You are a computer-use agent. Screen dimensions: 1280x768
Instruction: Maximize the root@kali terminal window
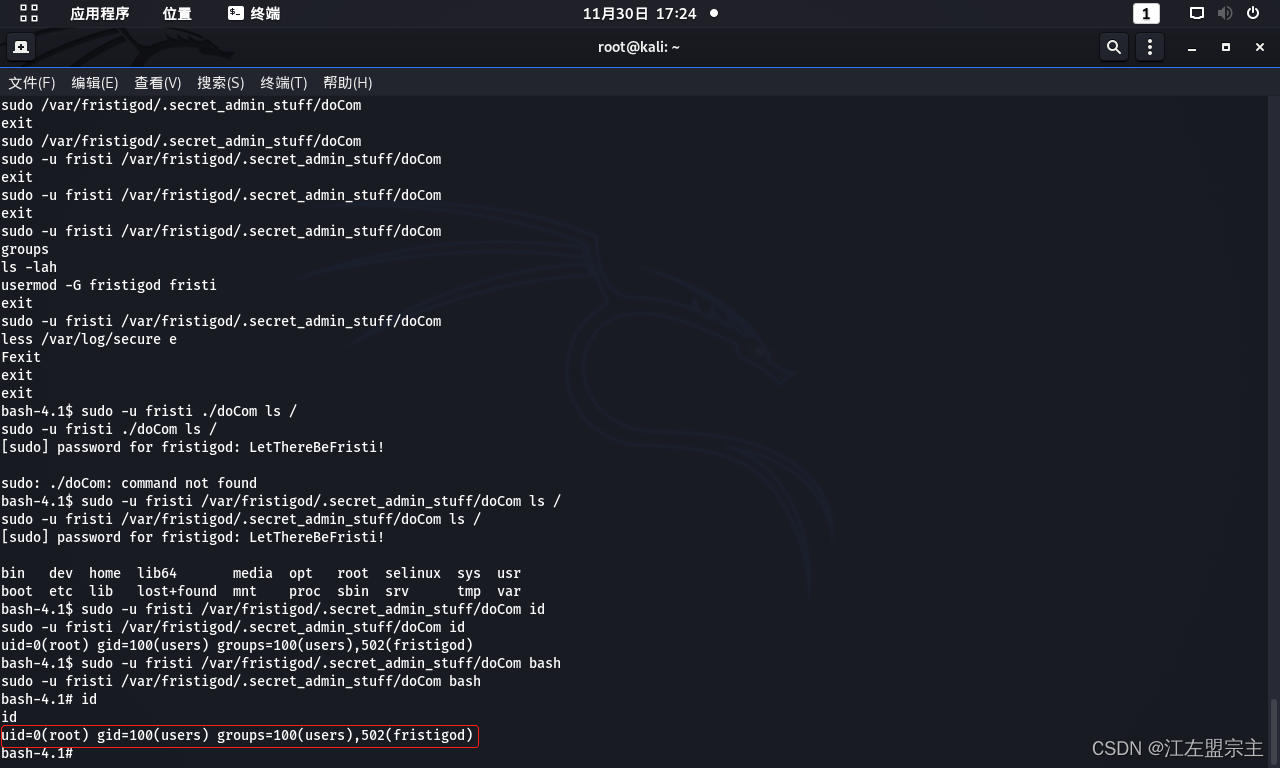coord(1226,47)
